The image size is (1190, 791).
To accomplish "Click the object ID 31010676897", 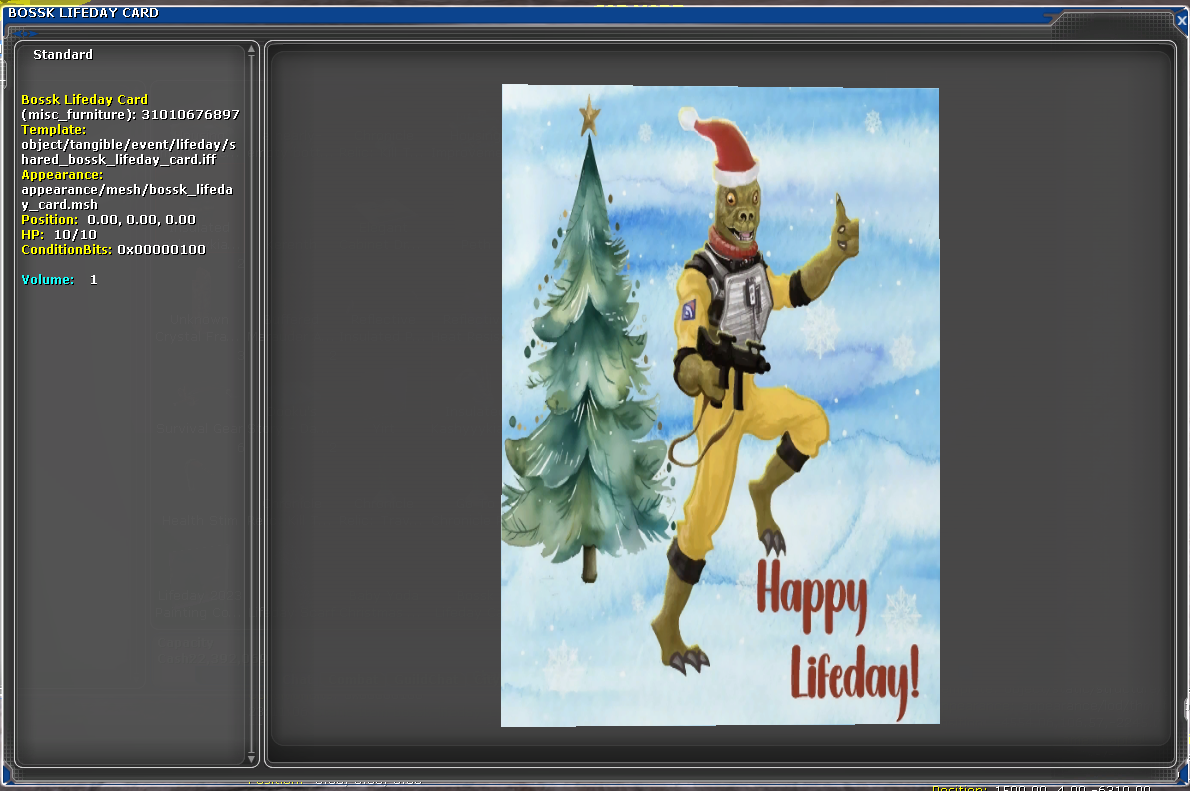I will [190, 115].
